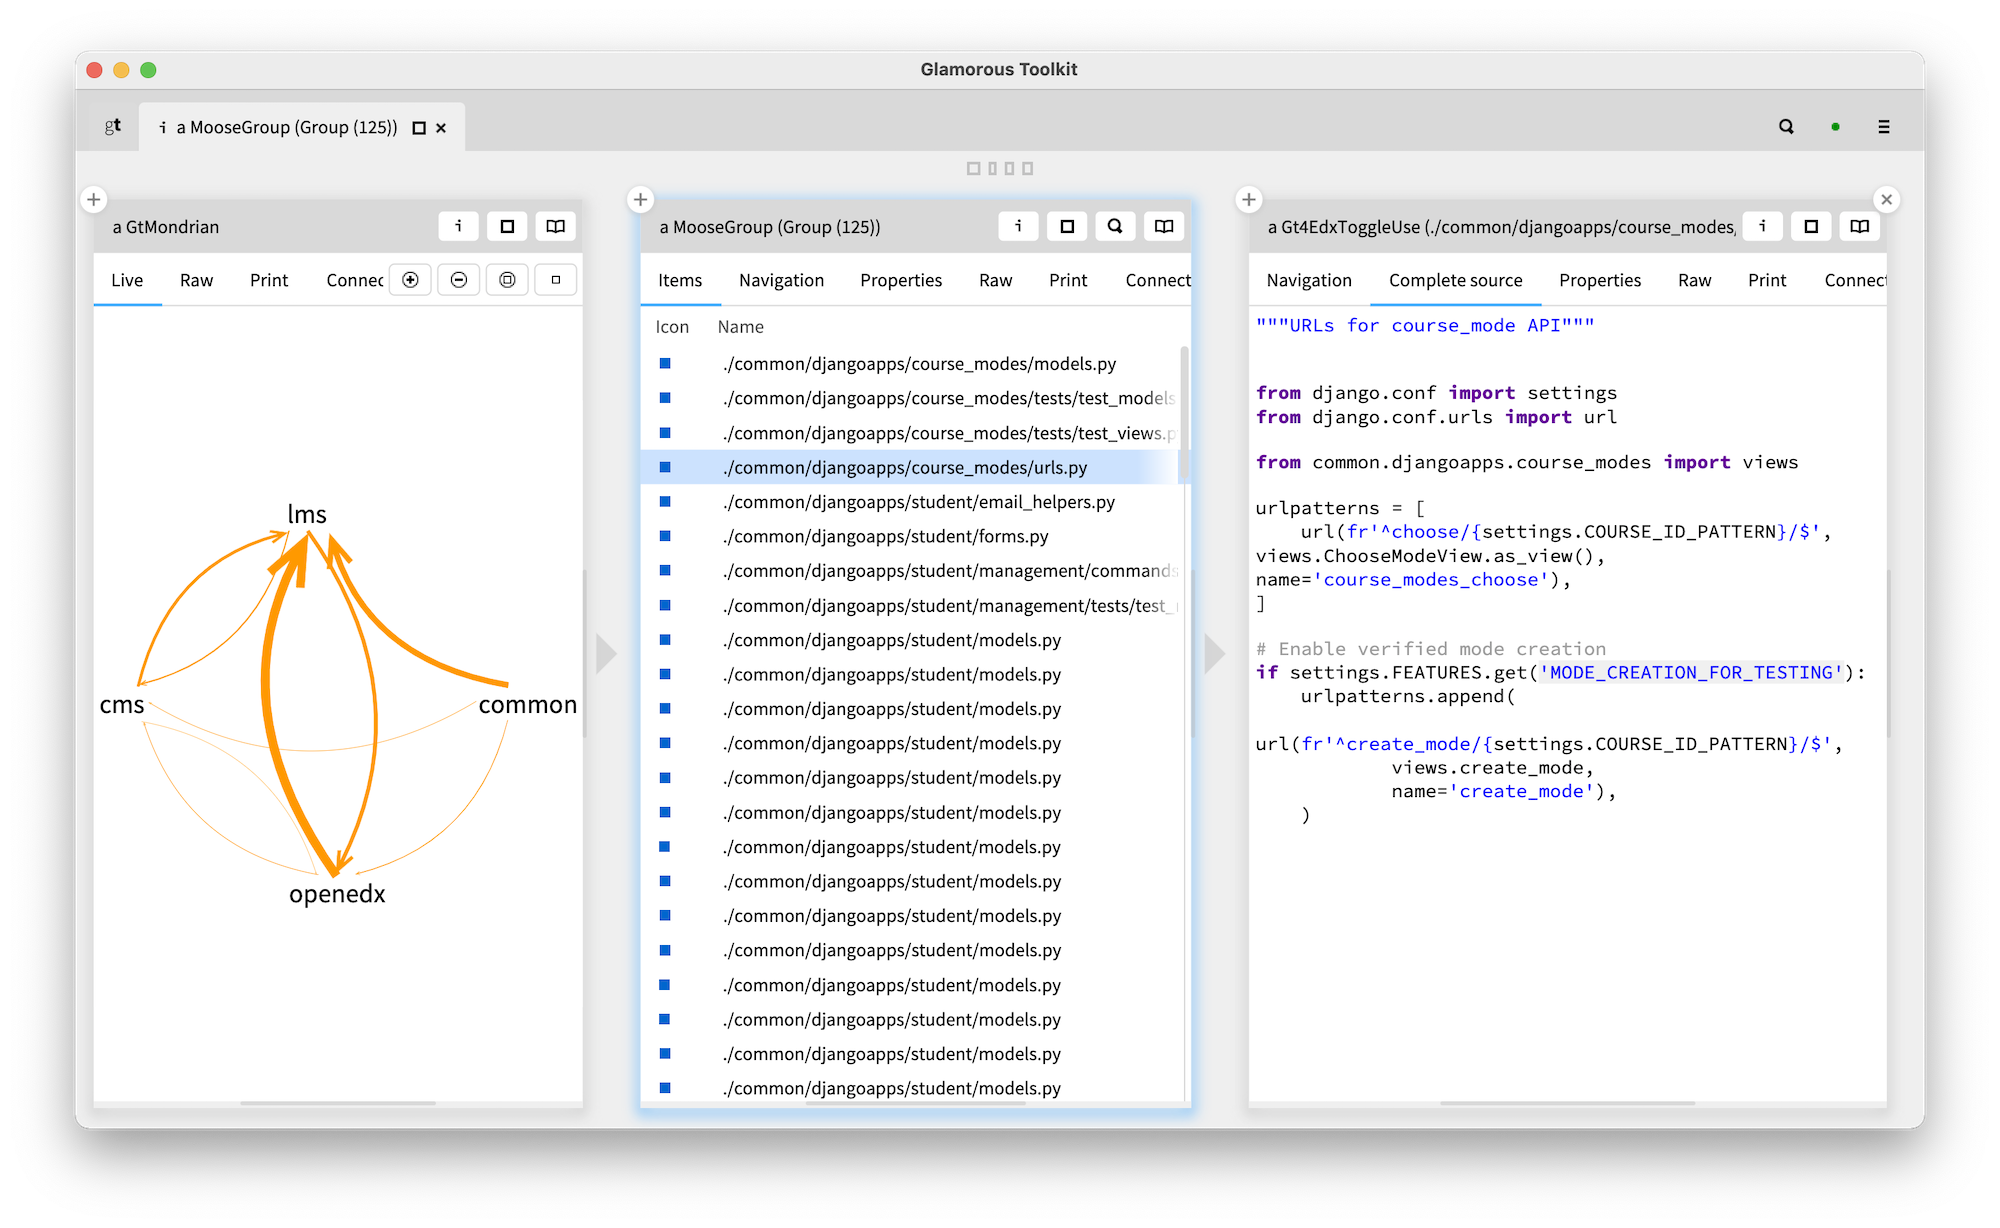Select the lms node in the graph
The height and width of the screenshot is (1228, 2000).
coord(307,514)
